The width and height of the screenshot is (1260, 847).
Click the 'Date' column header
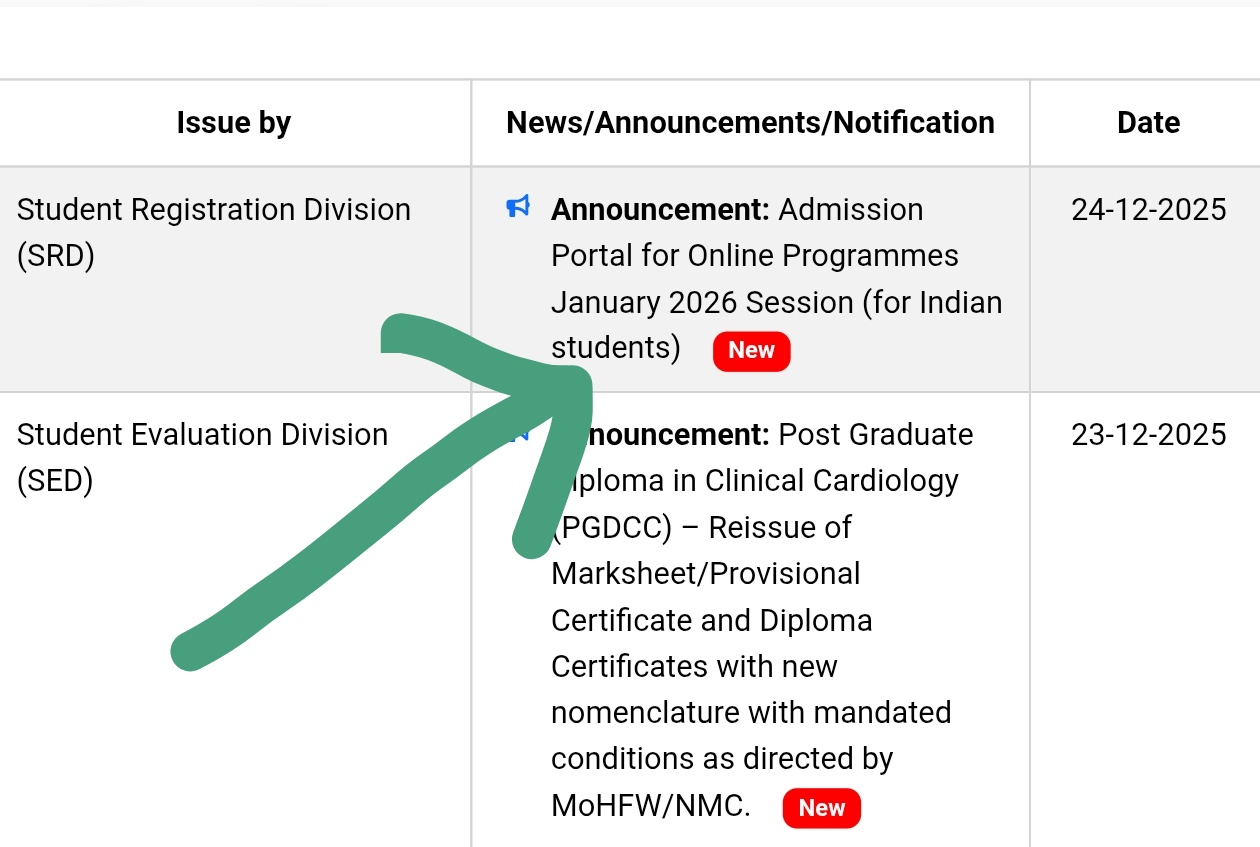click(x=1148, y=123)
